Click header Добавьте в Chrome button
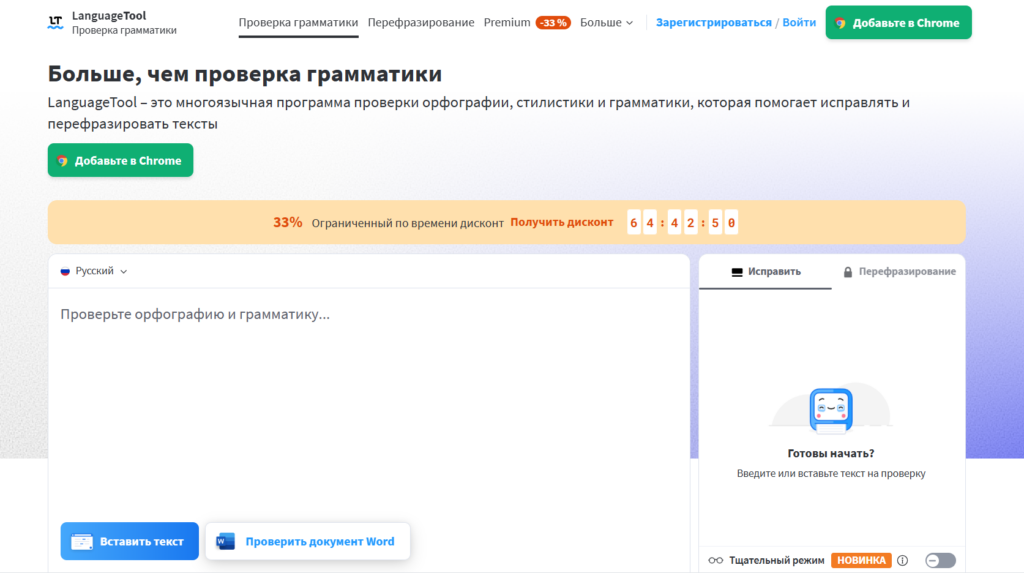The width and height of the screenshot is (1024, 573). [x=899, y=22]
